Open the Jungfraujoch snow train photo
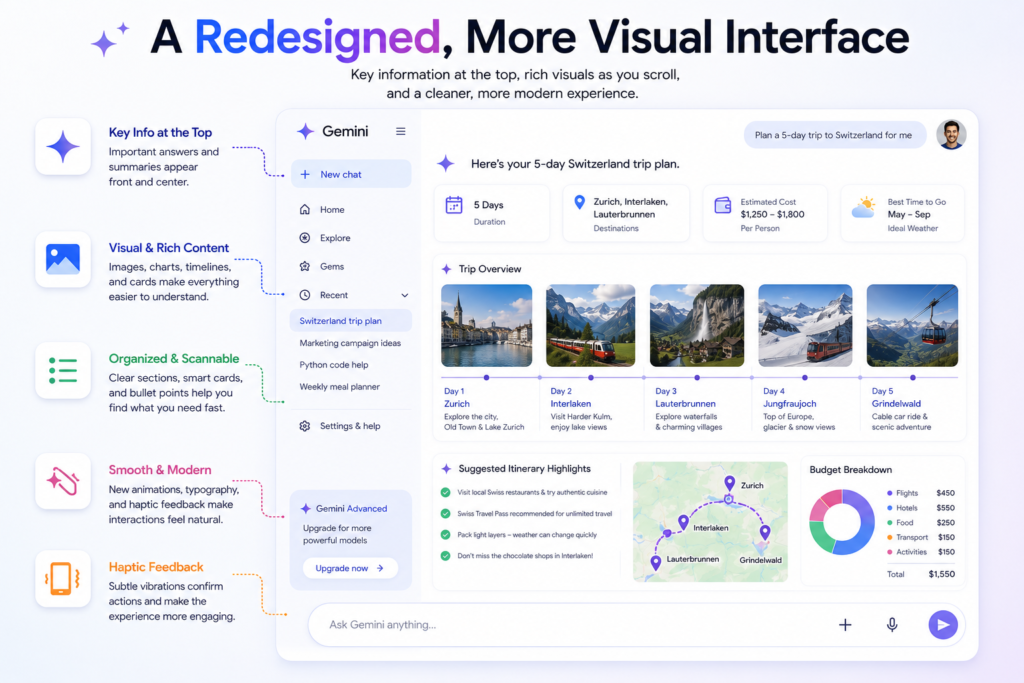 [805, 325]
